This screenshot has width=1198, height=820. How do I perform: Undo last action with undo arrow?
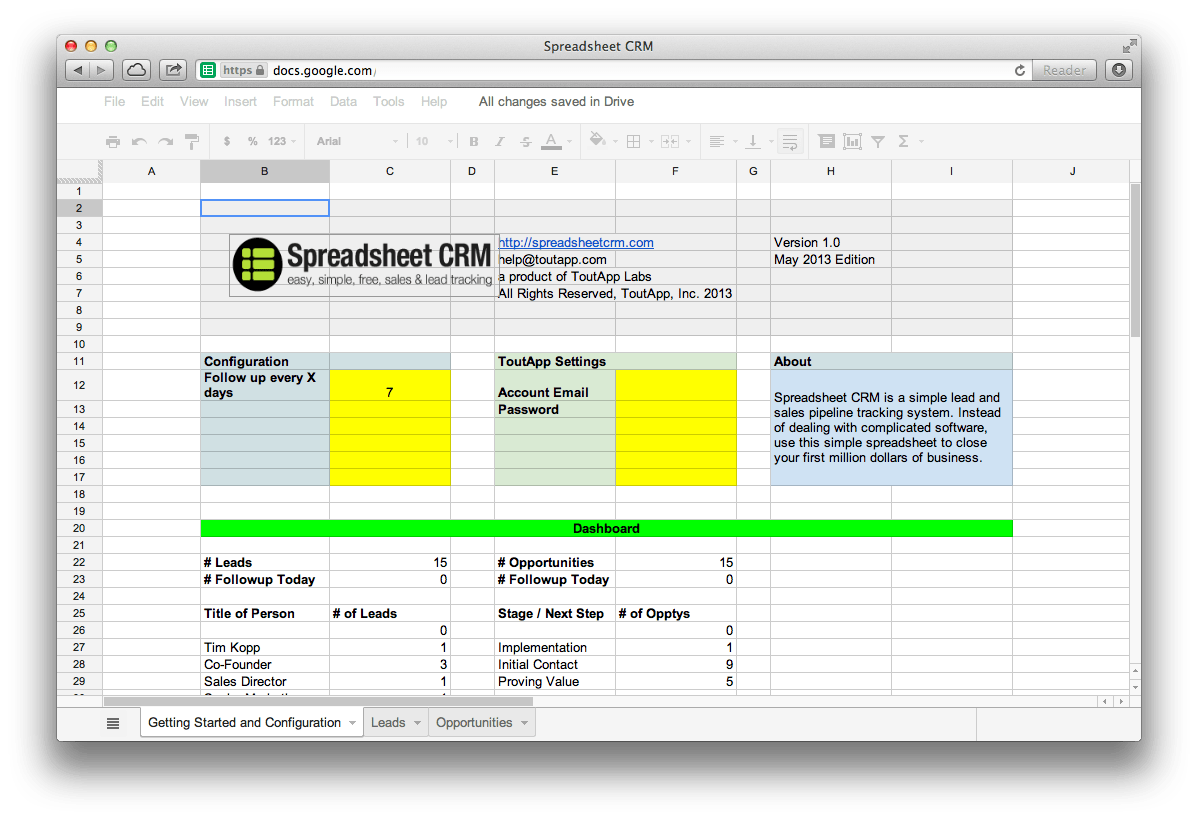point(139,141)
